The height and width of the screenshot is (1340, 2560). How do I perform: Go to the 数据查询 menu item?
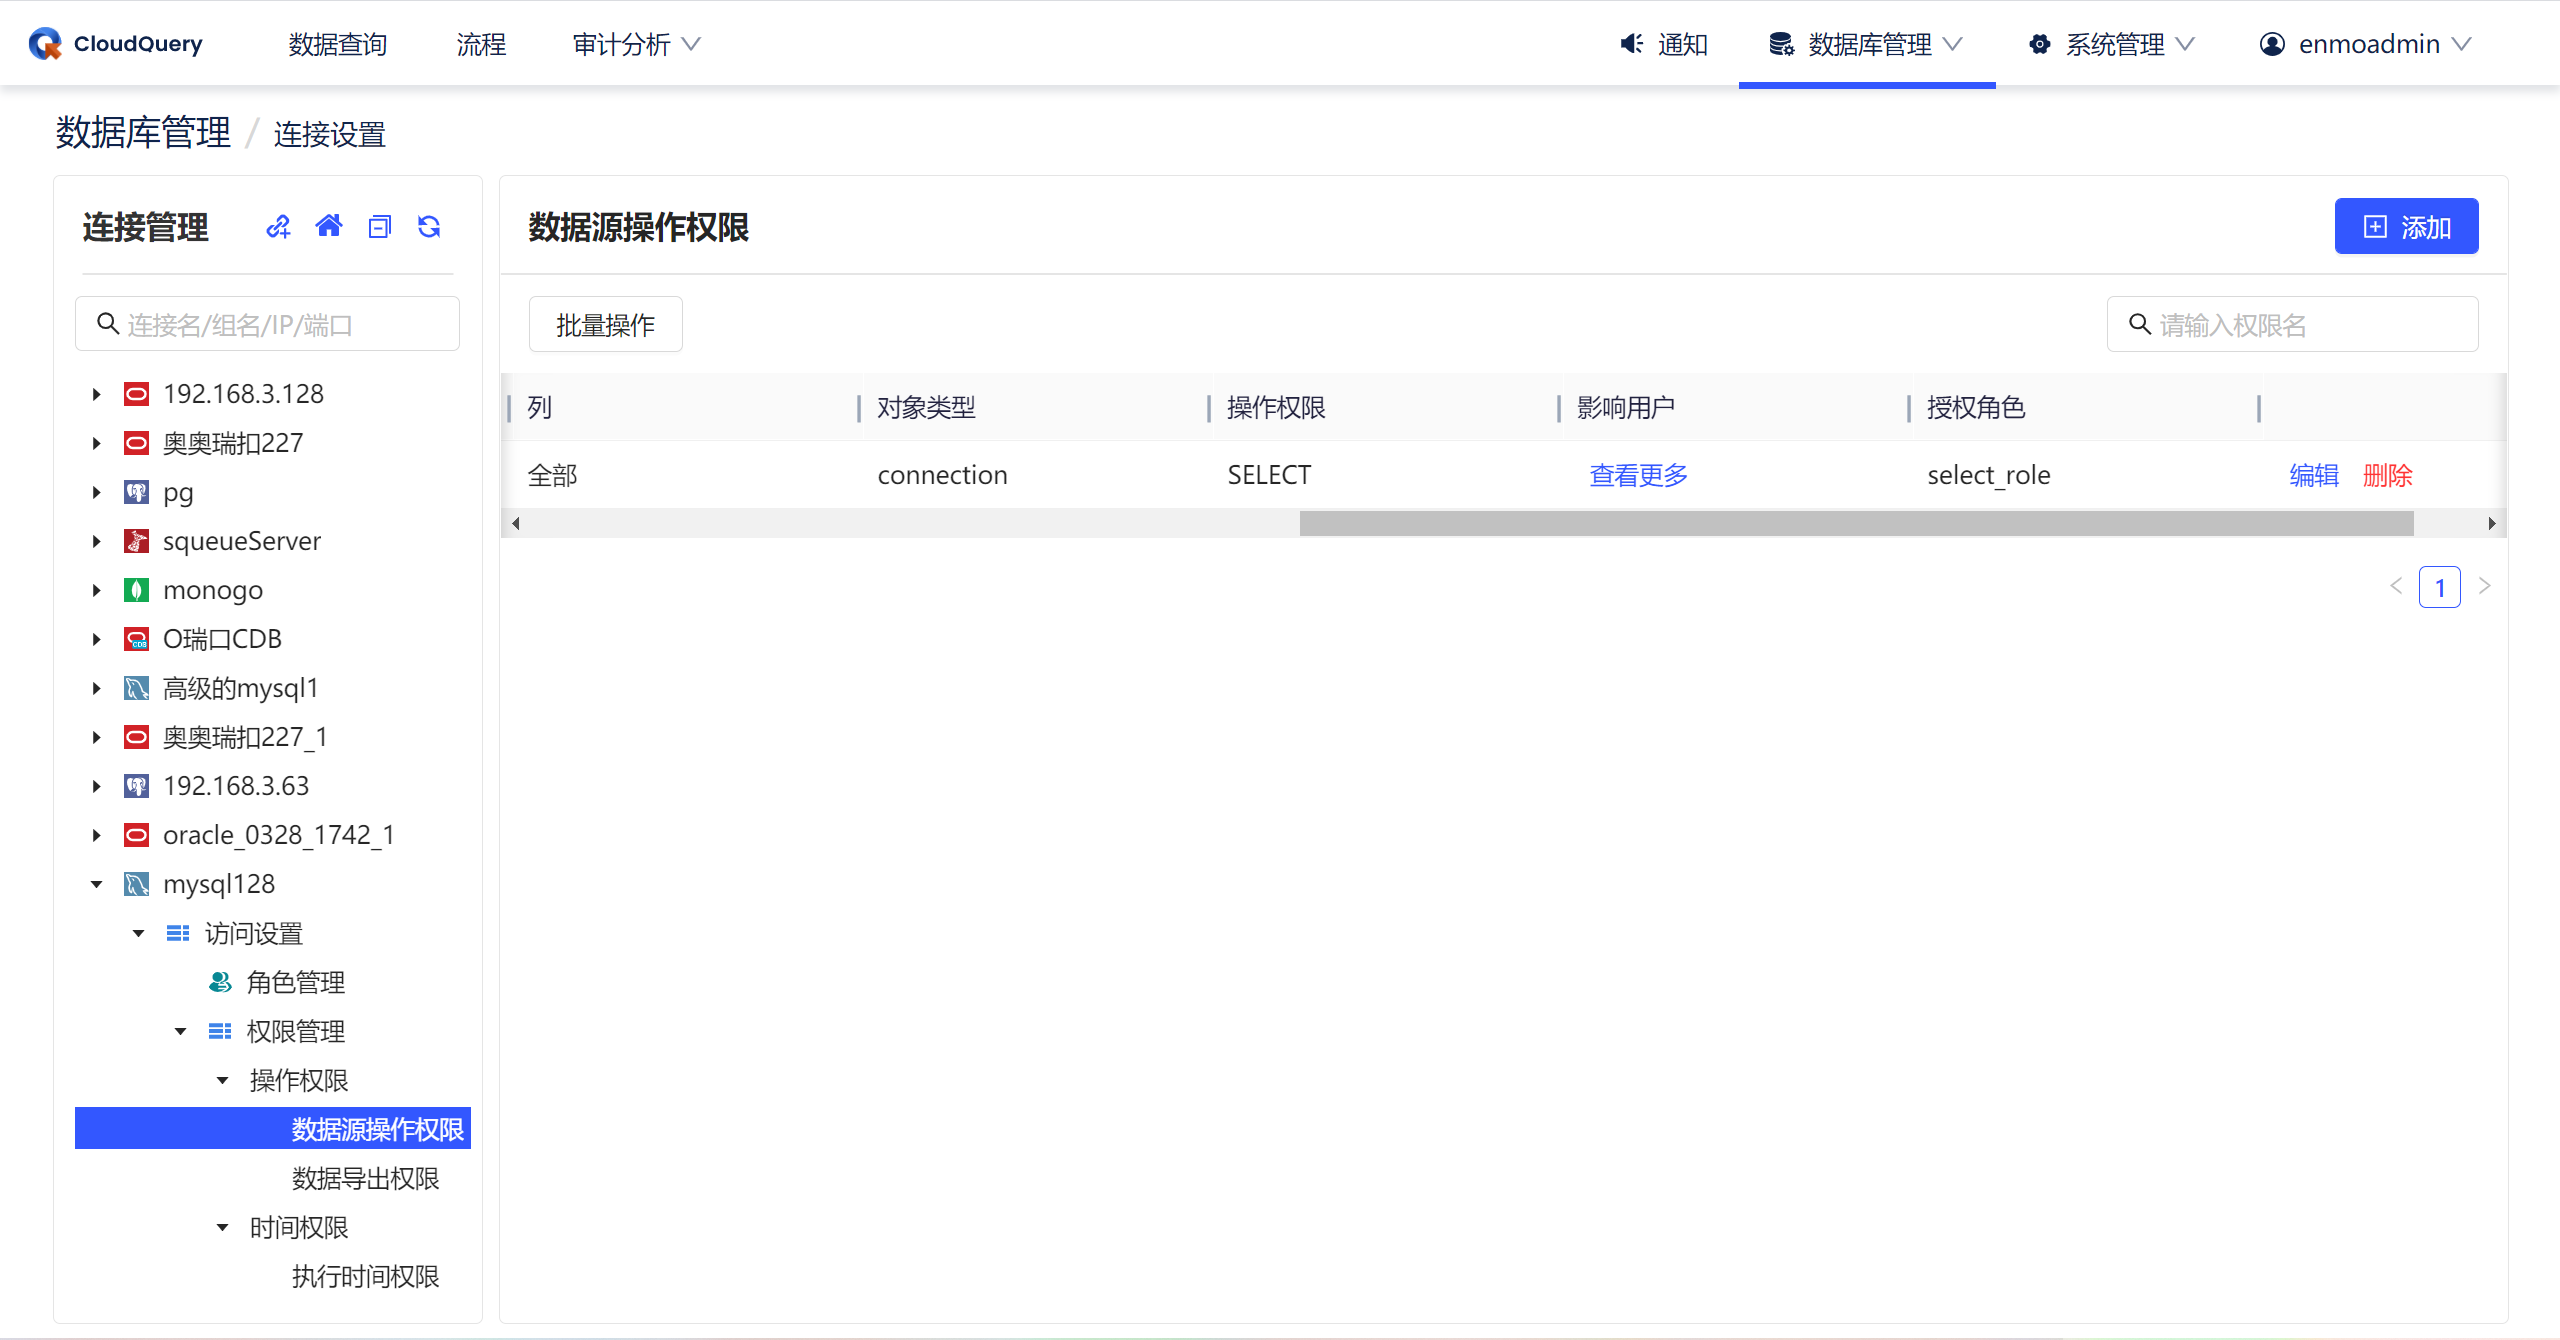[338, 44]
